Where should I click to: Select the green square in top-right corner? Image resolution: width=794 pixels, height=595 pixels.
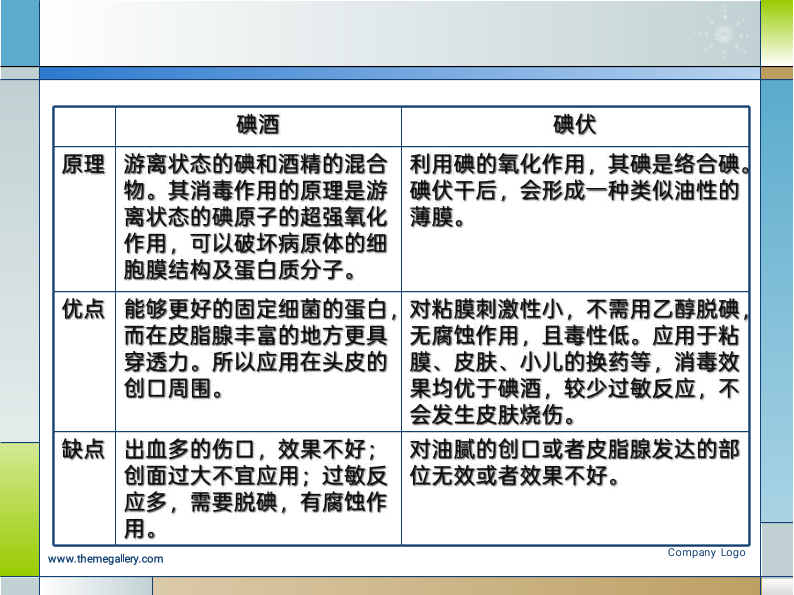tap(776, 33)
